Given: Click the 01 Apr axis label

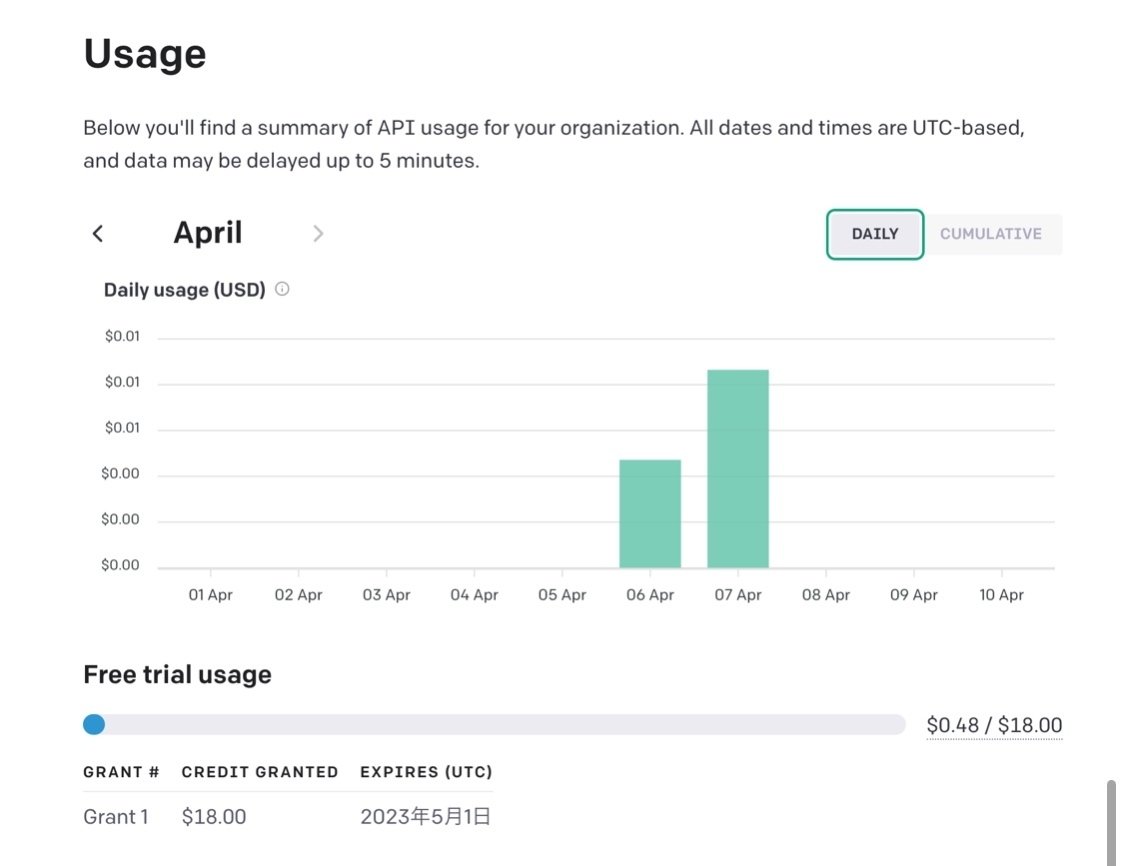Looking at the screenshot, I should pyautogui.click(x=210, y=595).
